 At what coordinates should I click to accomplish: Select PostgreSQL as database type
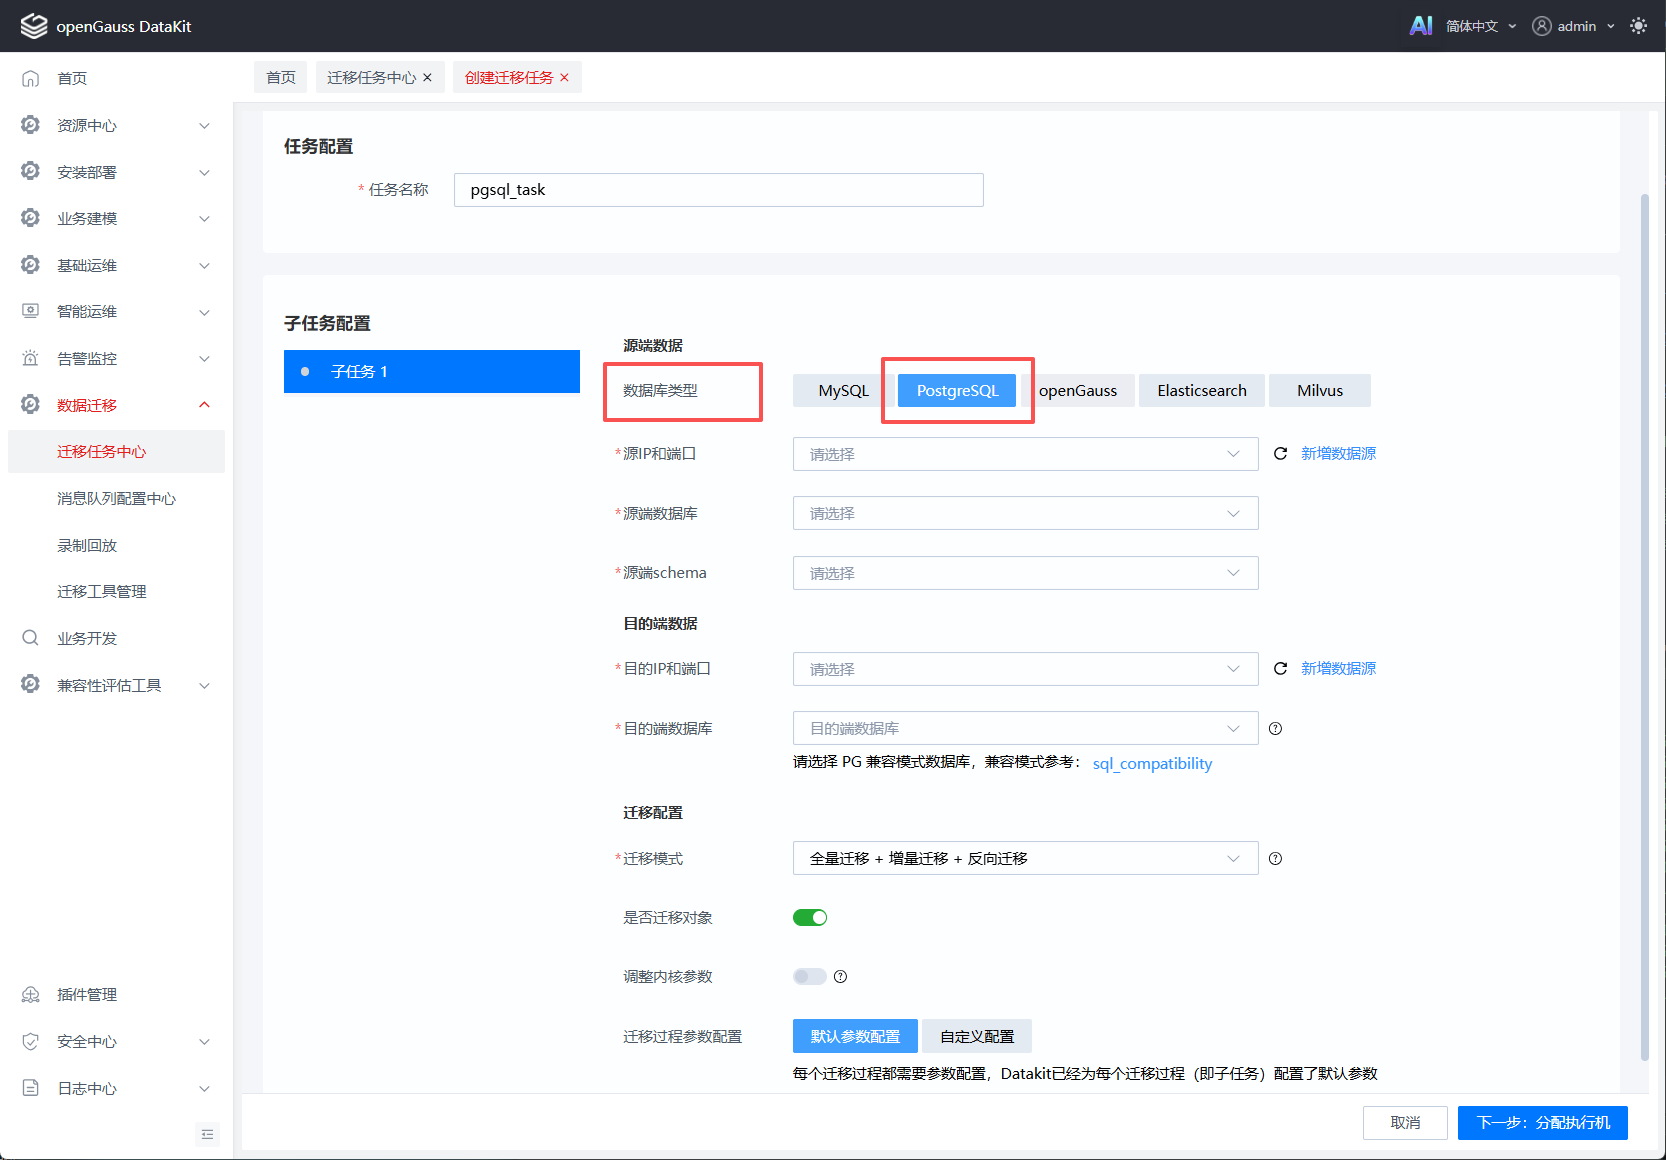point(957,391)
